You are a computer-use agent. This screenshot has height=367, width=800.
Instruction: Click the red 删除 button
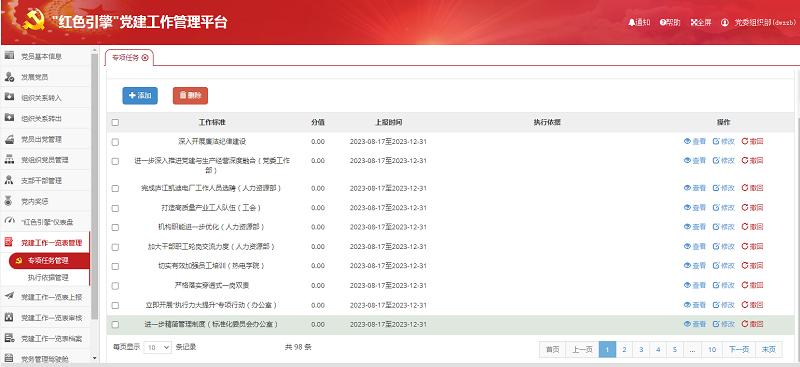point(190,95)
